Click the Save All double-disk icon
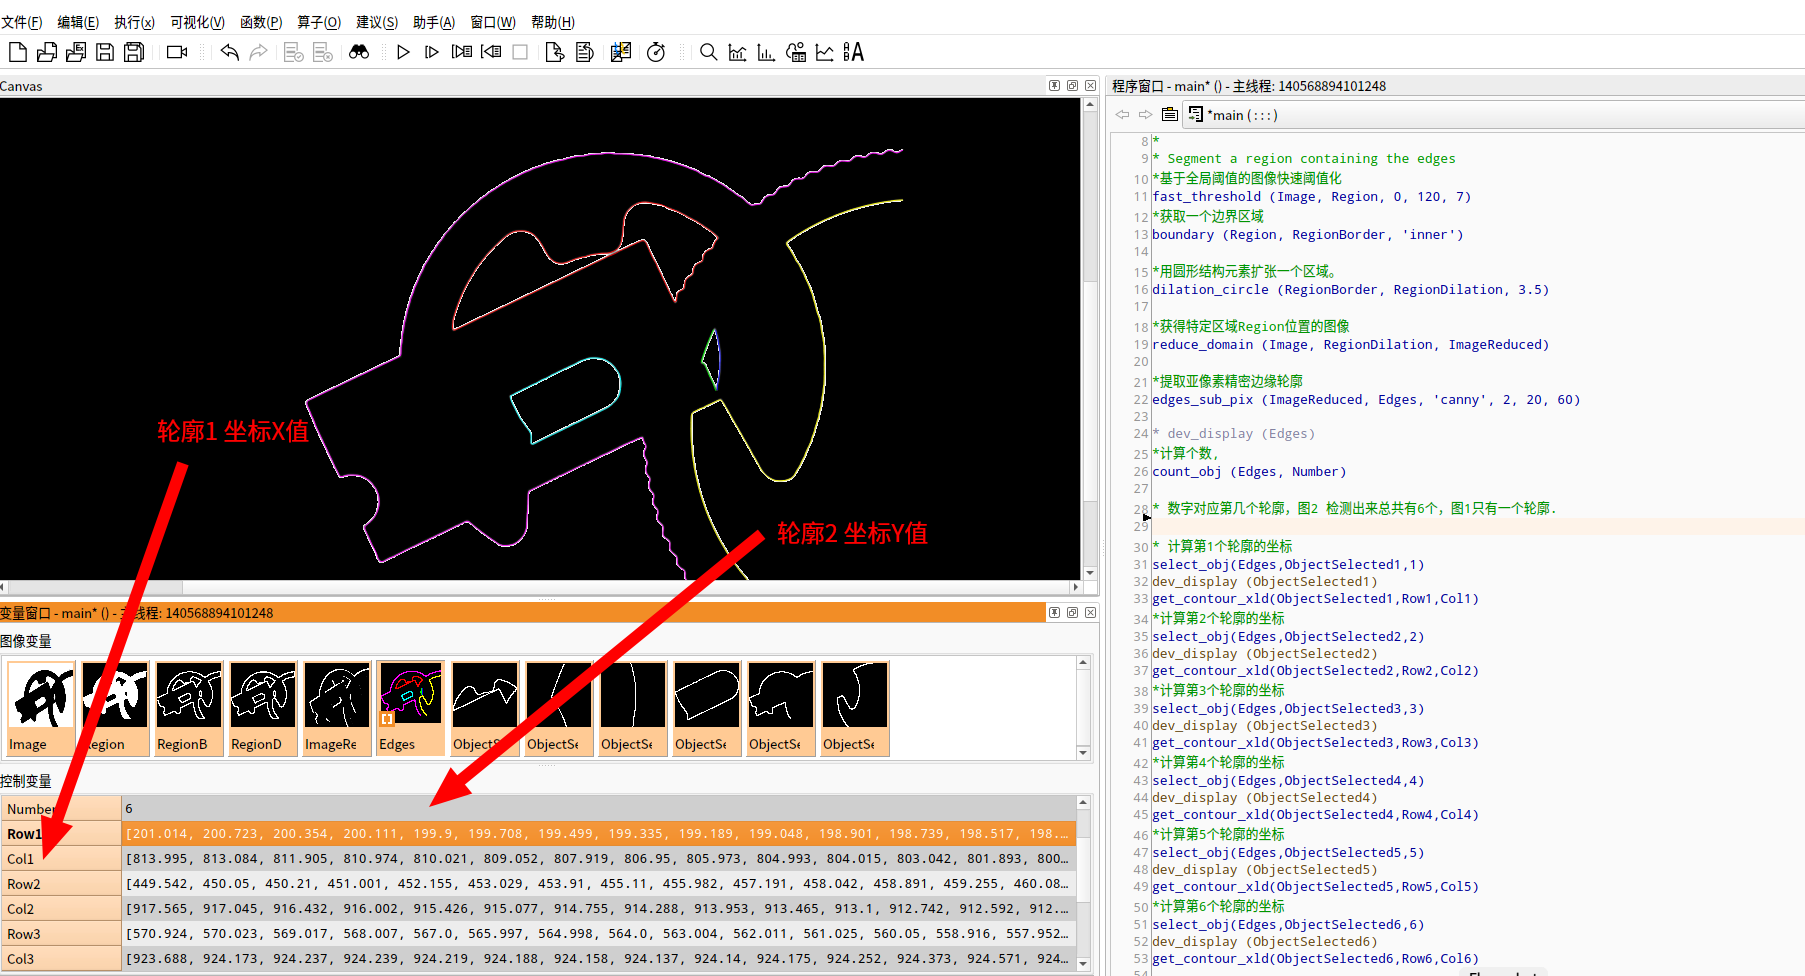This screenshot has height=976, width=1805. click(134, 52)
